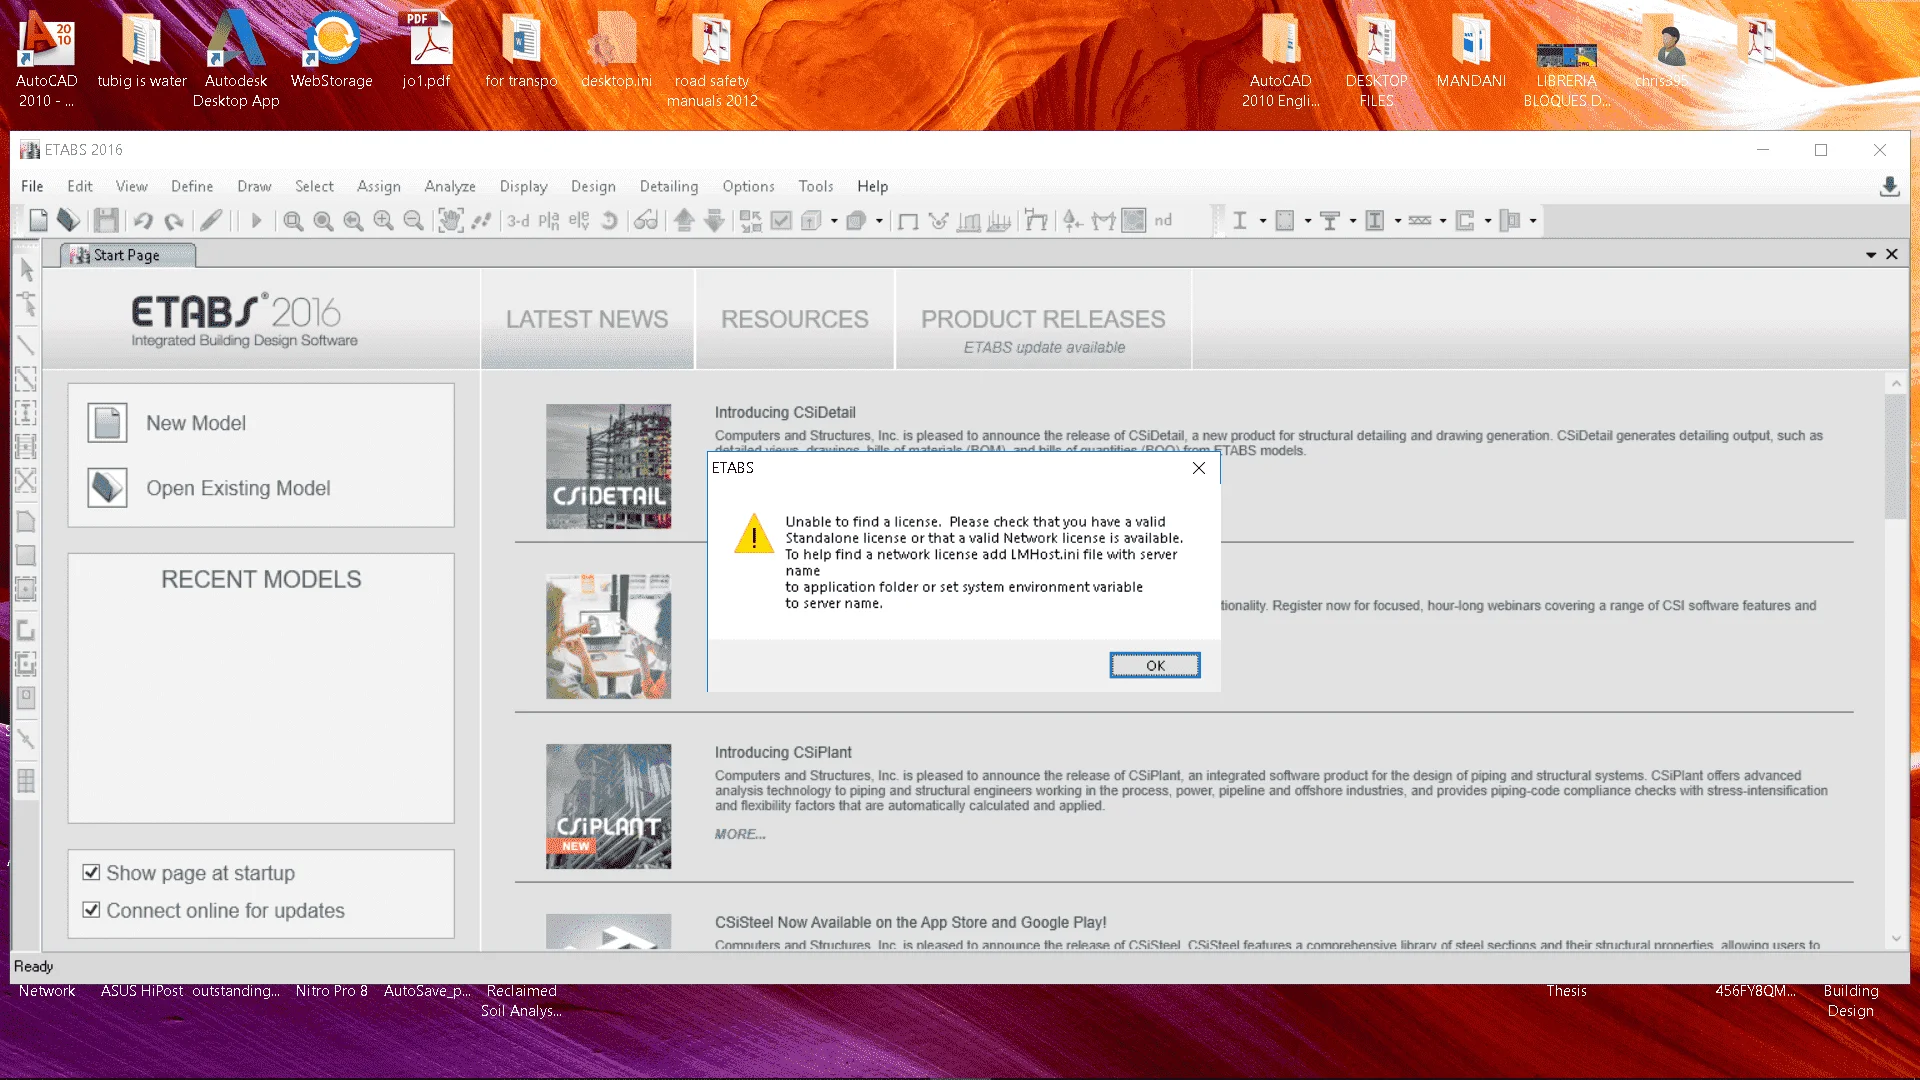Switch to the 3-d view button
This screenshot has width=1920, height=1080.
pos(518,221)
